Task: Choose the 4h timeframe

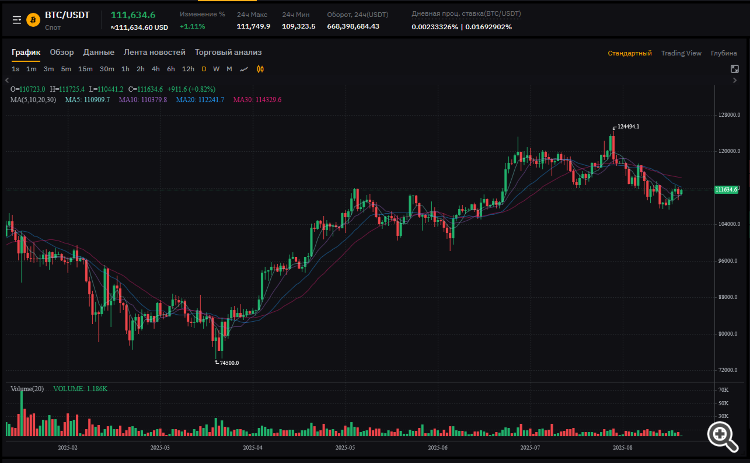Action: pos(156,69)
